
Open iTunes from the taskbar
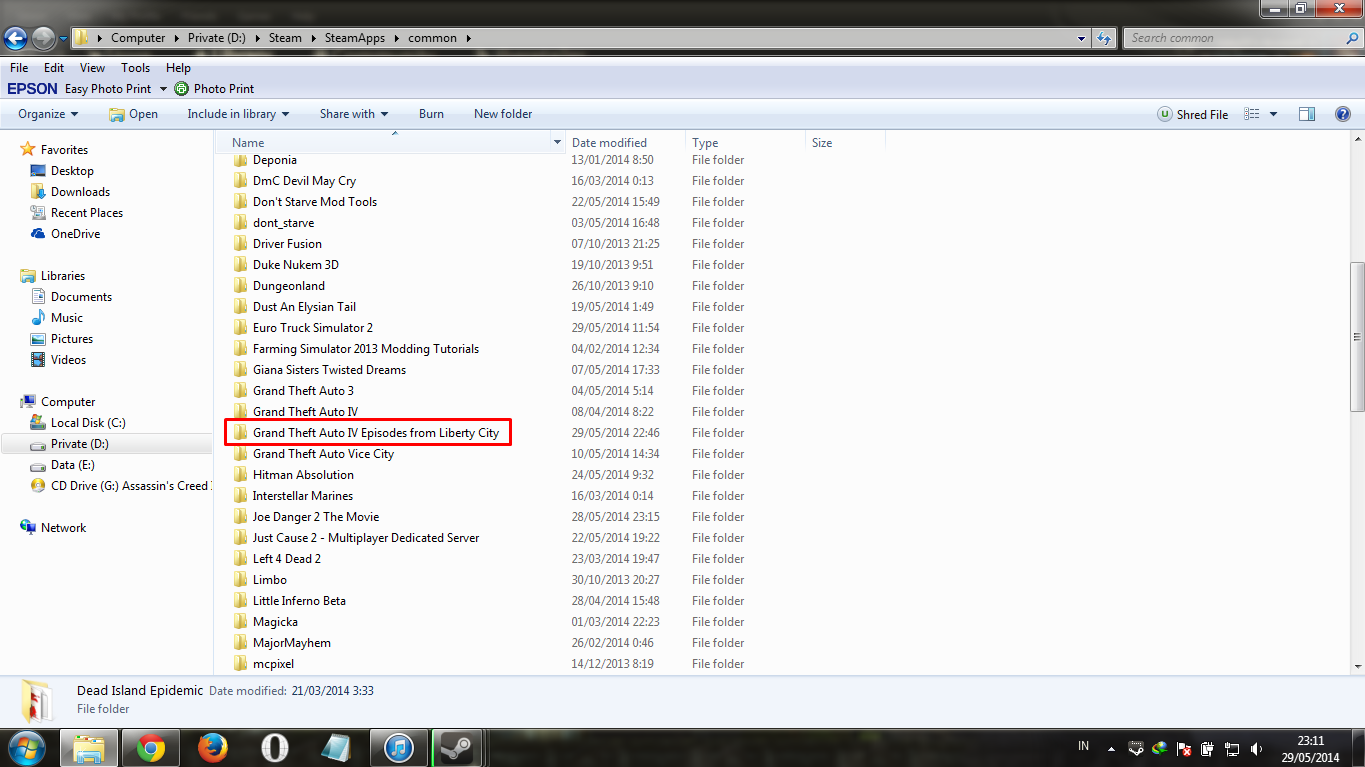(x=398, y=748)
